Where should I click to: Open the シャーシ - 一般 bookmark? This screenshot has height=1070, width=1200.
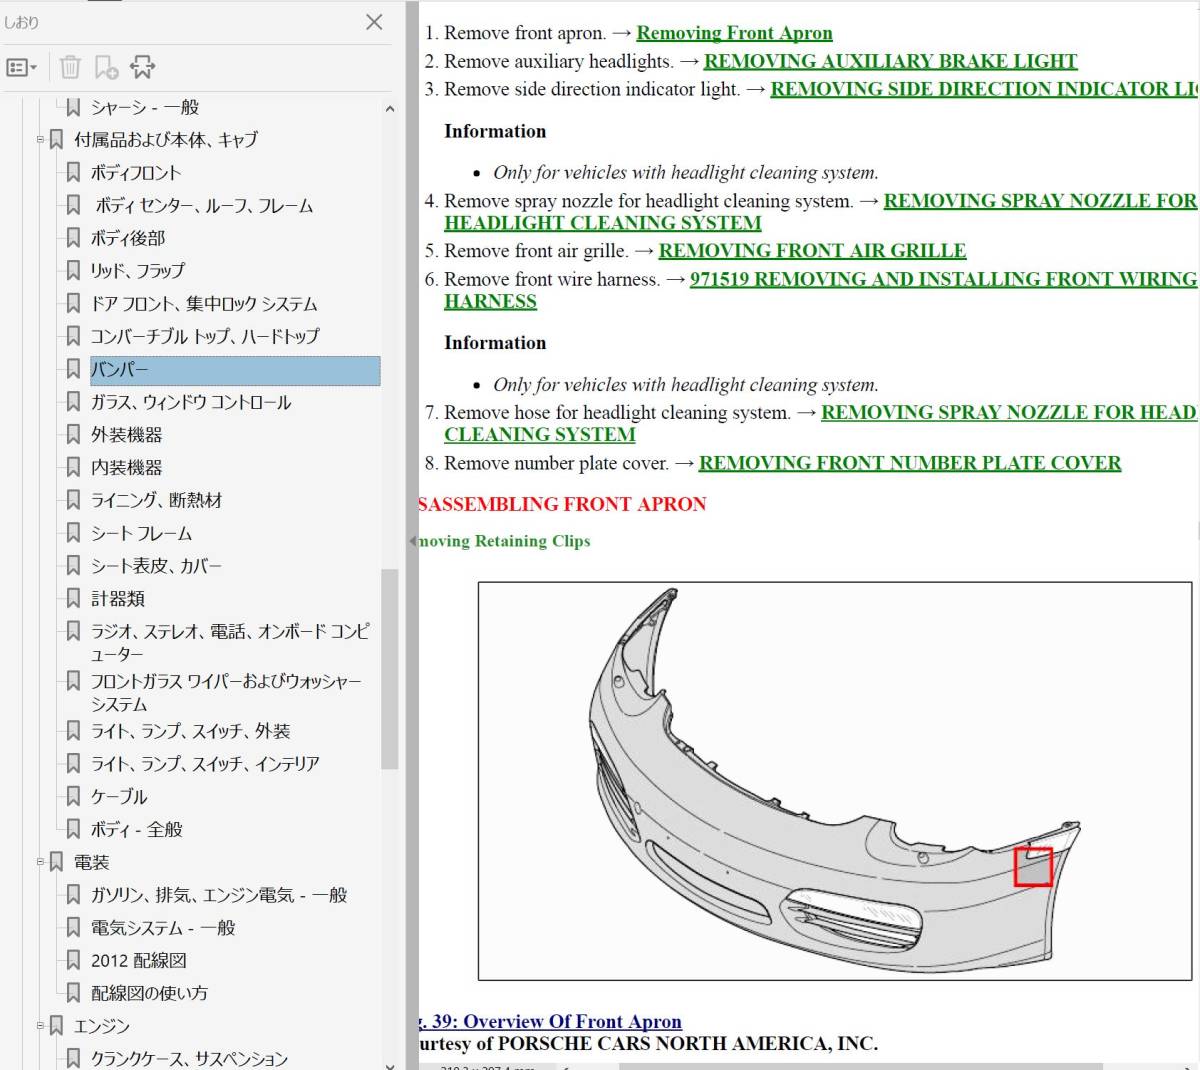pyautogui.click(x=145, y=107)
